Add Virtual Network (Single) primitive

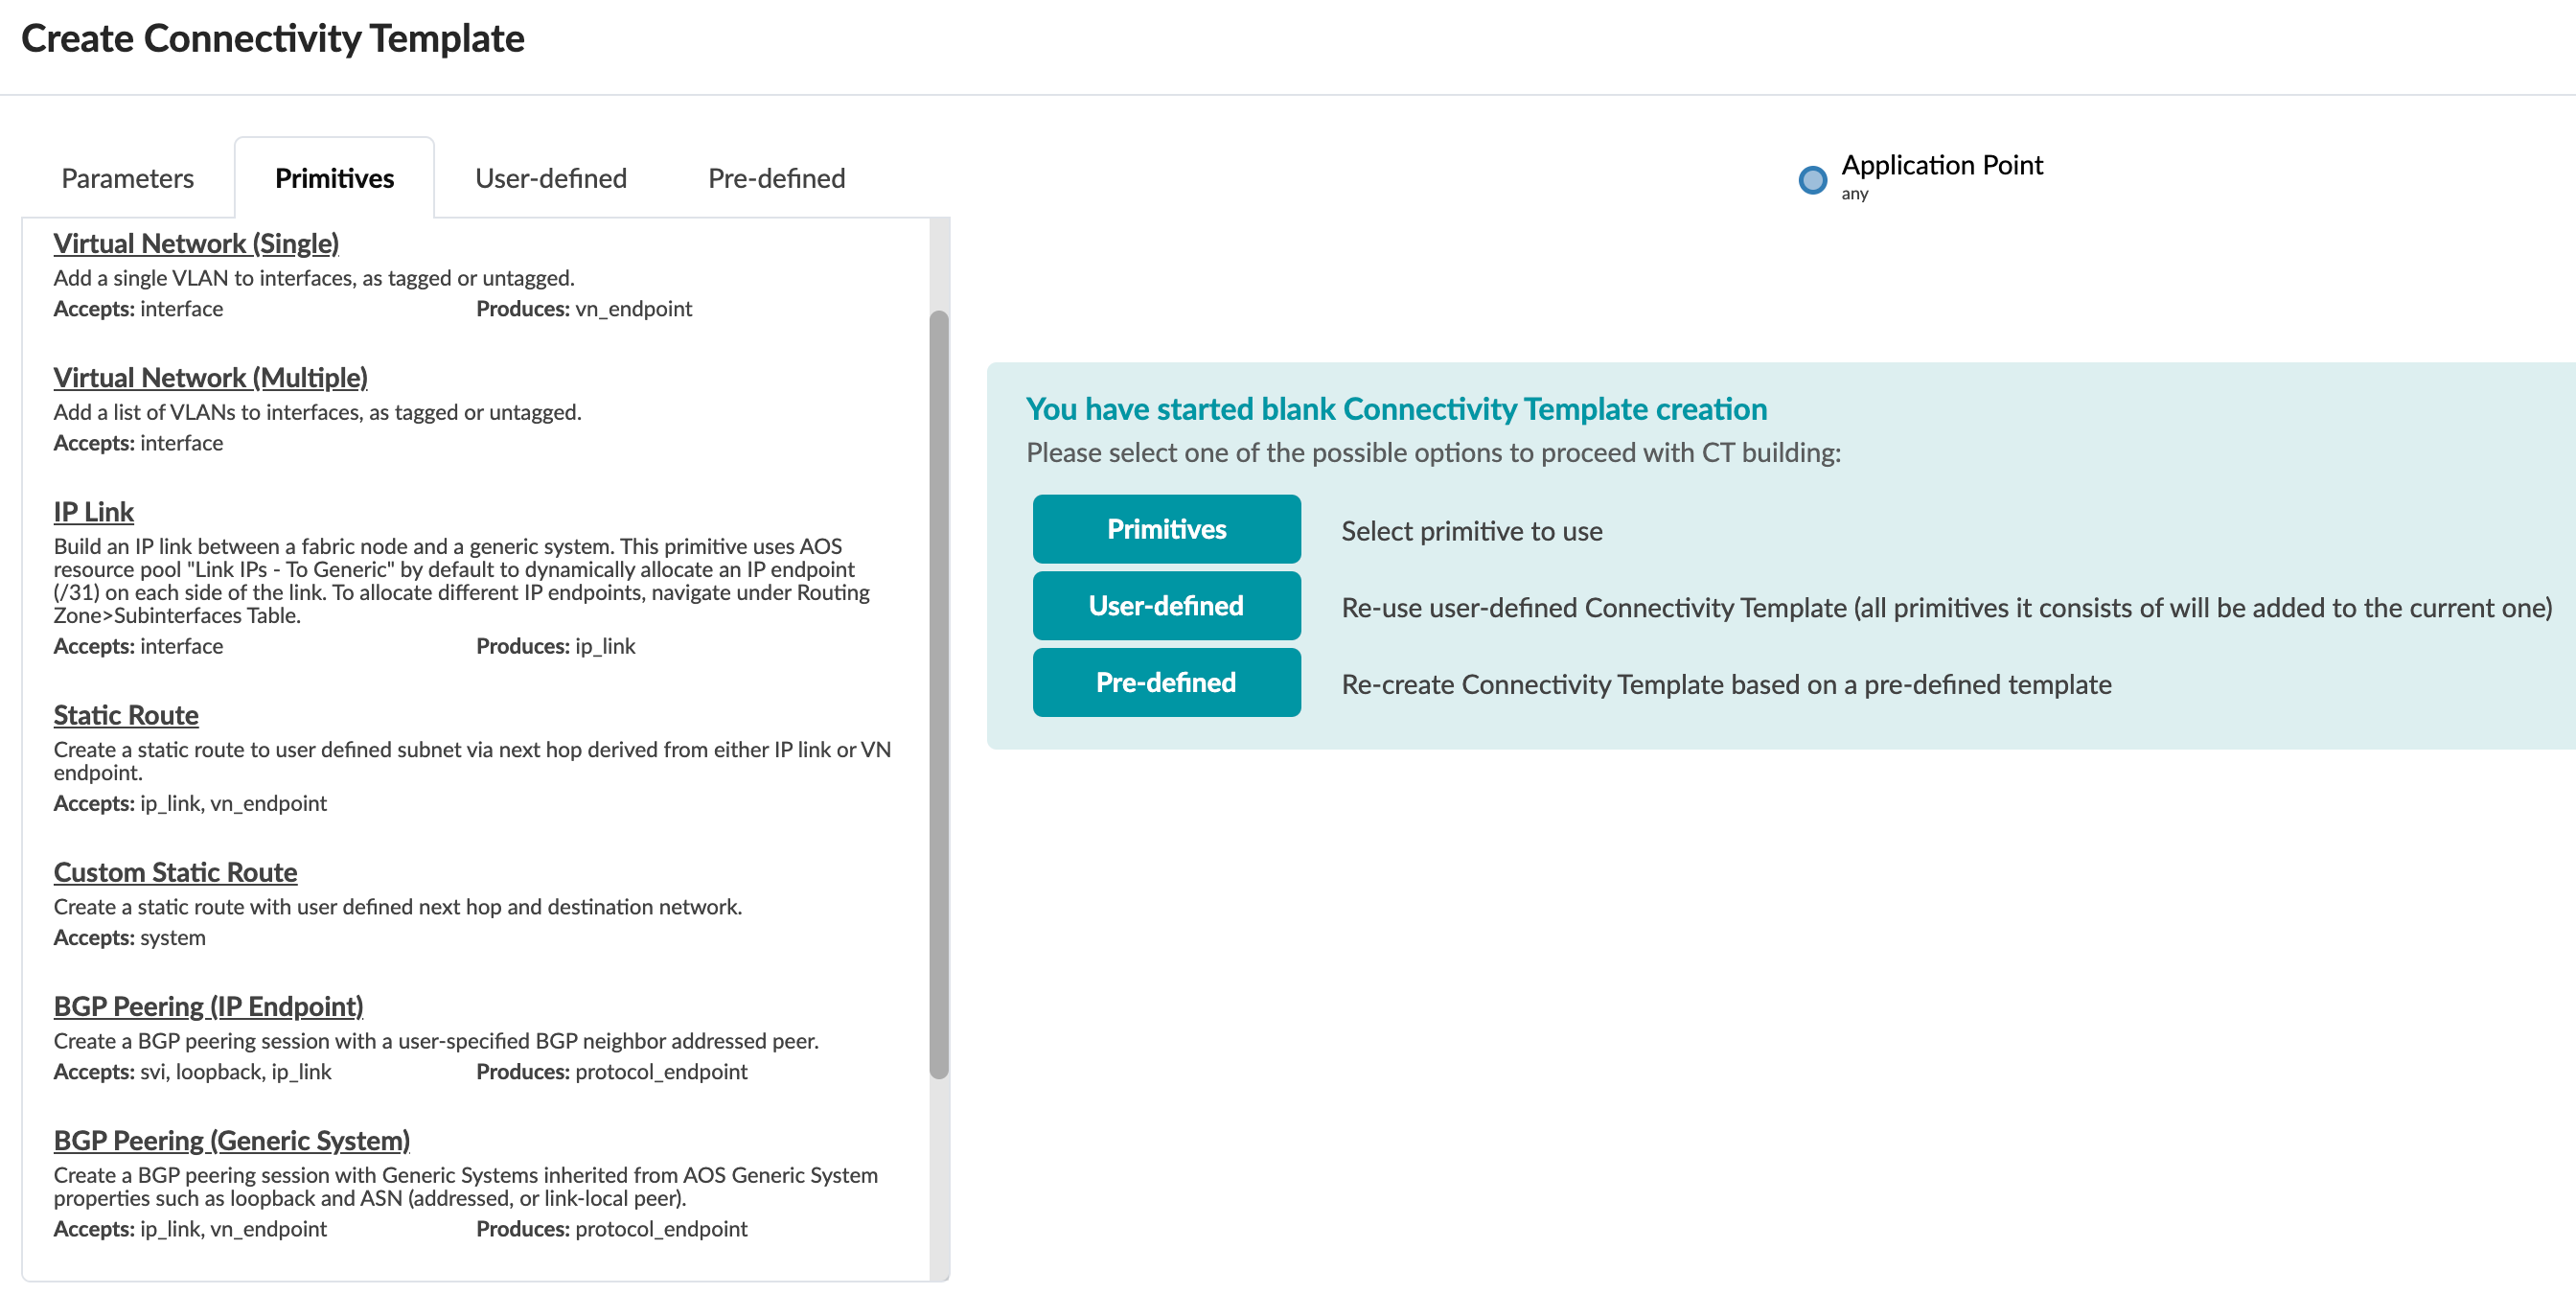pos(196,243)
